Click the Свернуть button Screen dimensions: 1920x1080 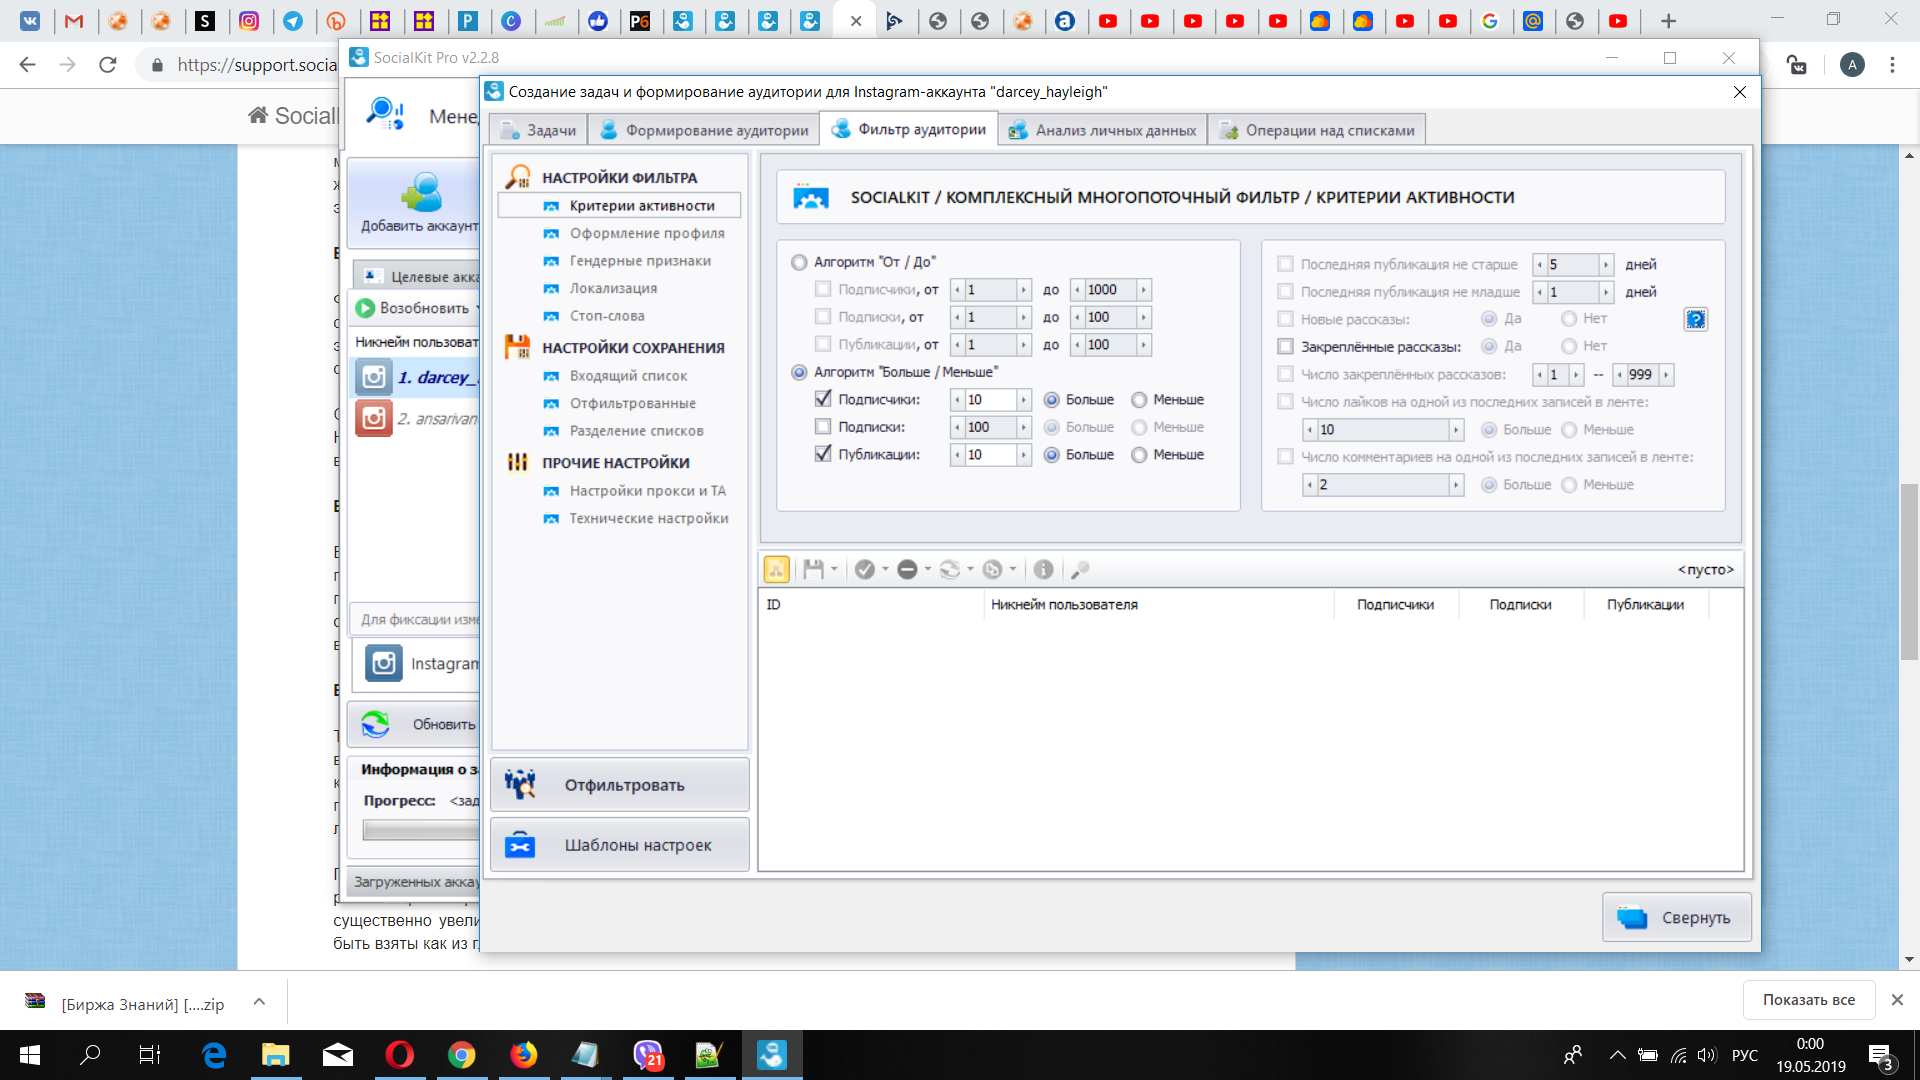point(1677,917)
